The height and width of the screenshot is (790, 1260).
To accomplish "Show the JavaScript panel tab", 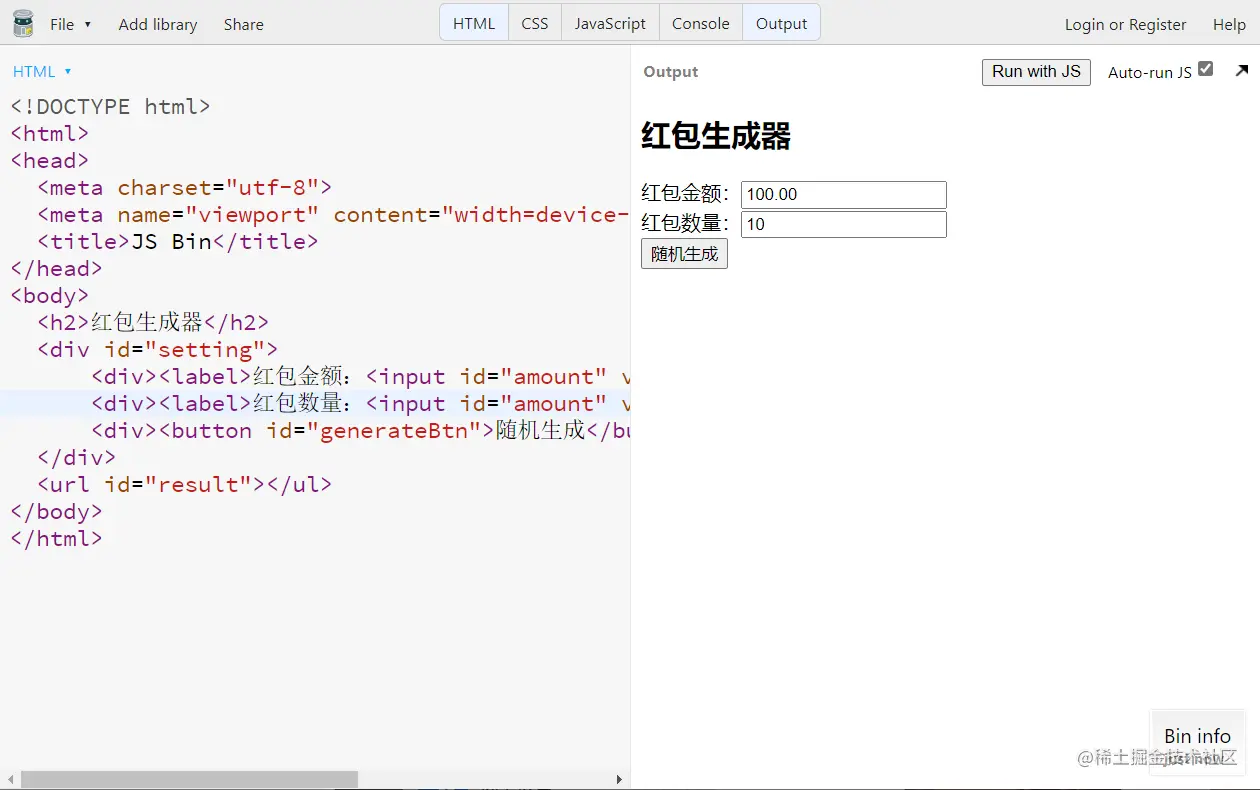I will pyautogui.click(x=610, y=23).
